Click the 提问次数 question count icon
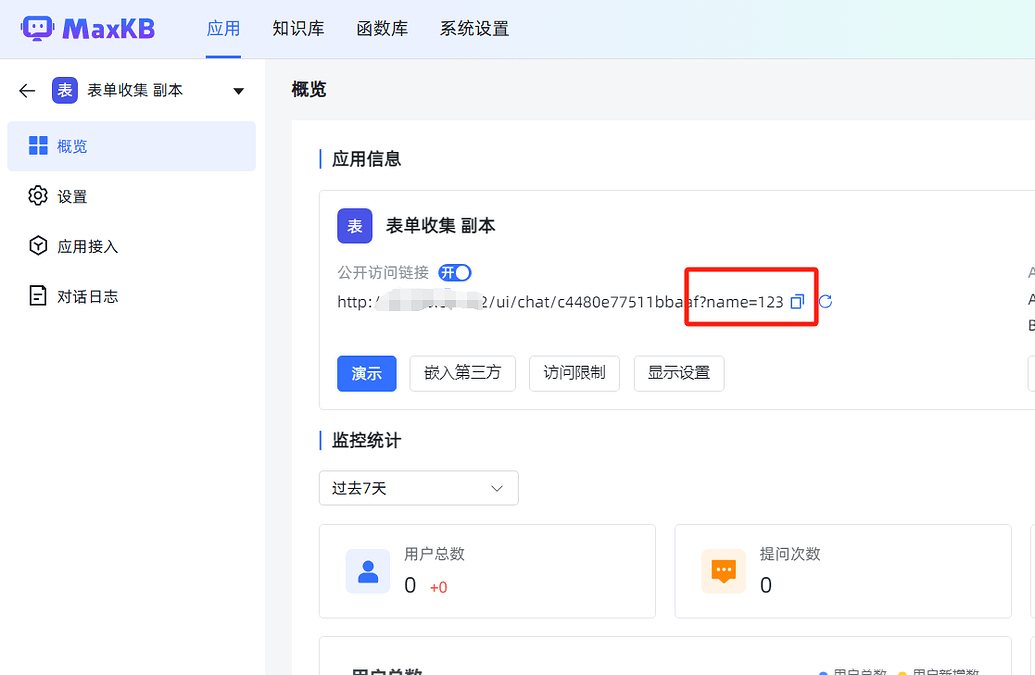The height and width of the screenshot is (675, 1035). [x=723, y=571]
